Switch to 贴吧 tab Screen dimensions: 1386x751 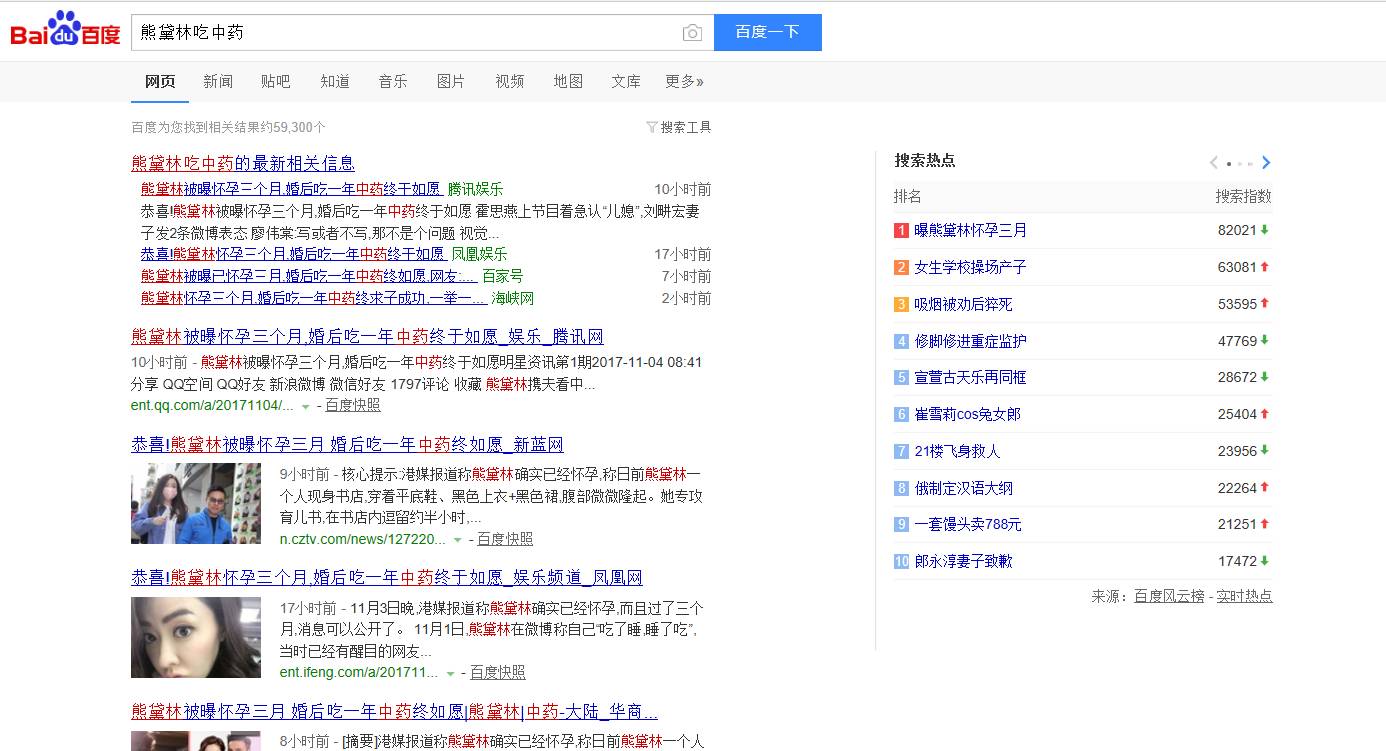click(276, 81)
